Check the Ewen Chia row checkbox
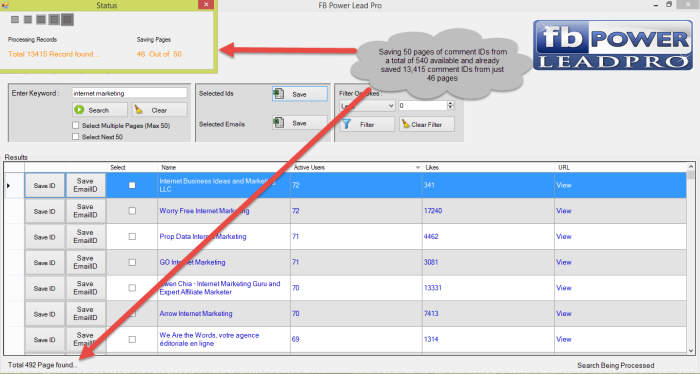This screenshot has height=374, width=700. tap(132, 288)
